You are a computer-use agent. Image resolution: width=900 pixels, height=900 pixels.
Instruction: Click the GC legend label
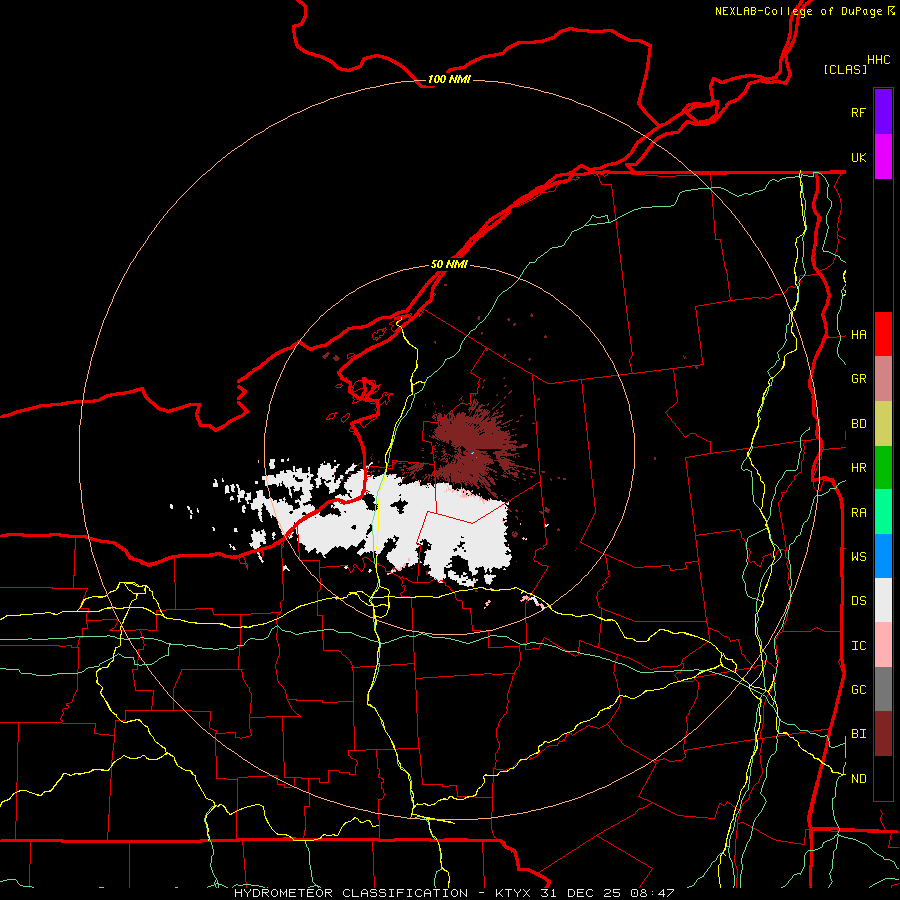[858, 690]
